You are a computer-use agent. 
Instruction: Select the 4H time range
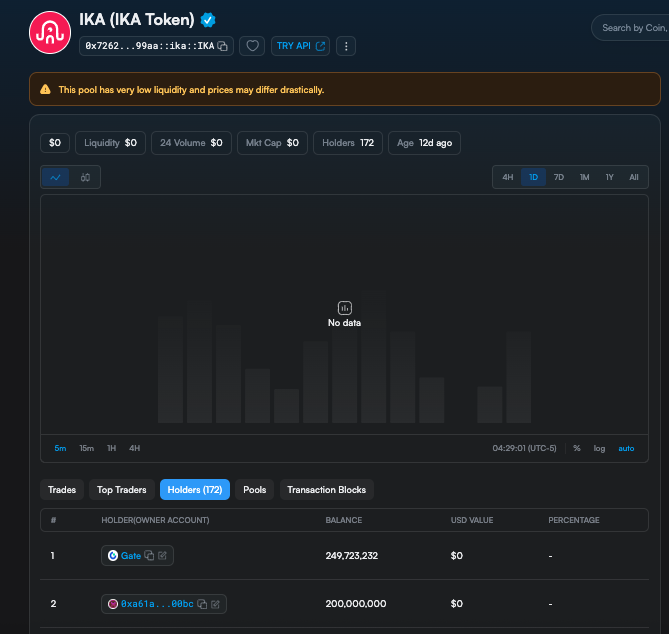[508, 177]
